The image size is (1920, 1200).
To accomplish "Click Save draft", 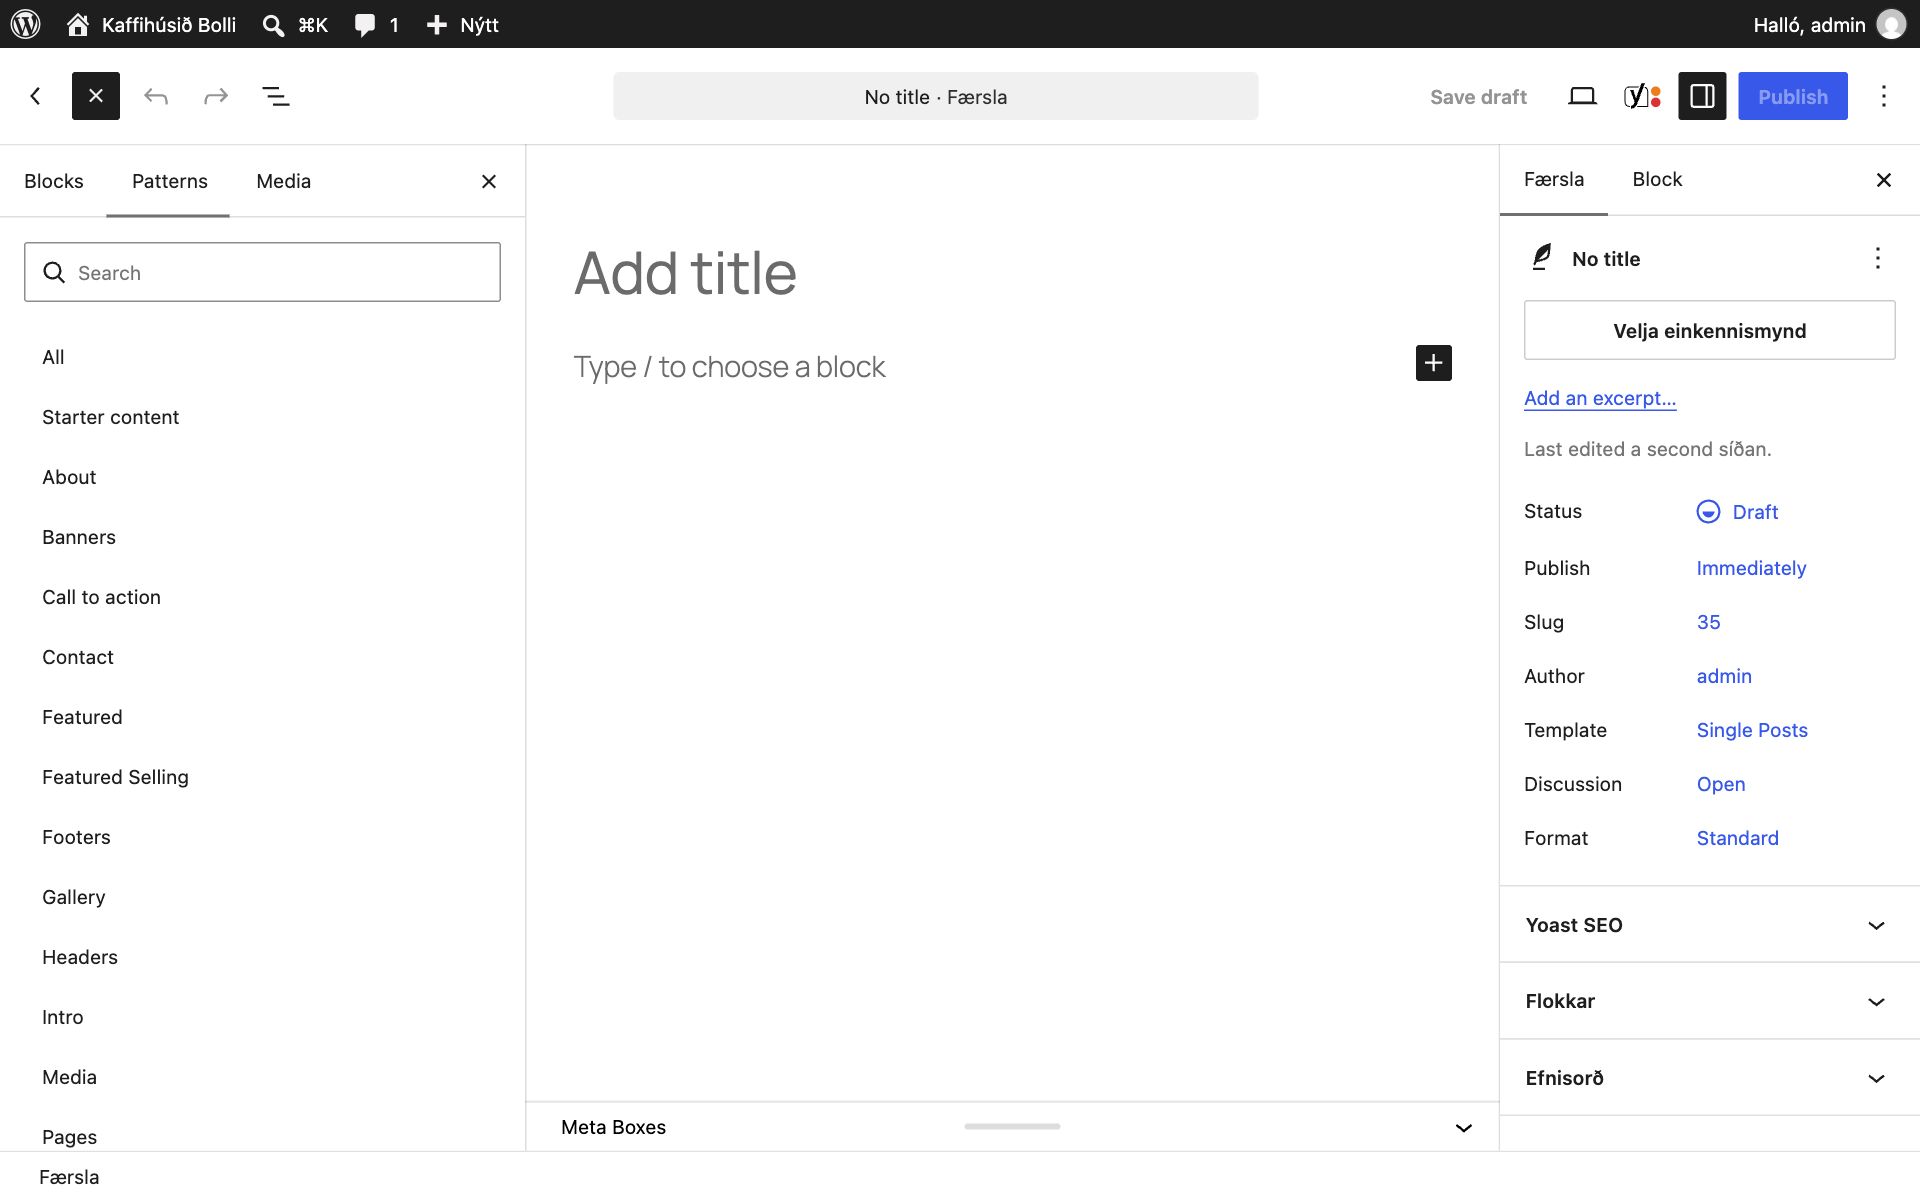I will (1478, 96).
